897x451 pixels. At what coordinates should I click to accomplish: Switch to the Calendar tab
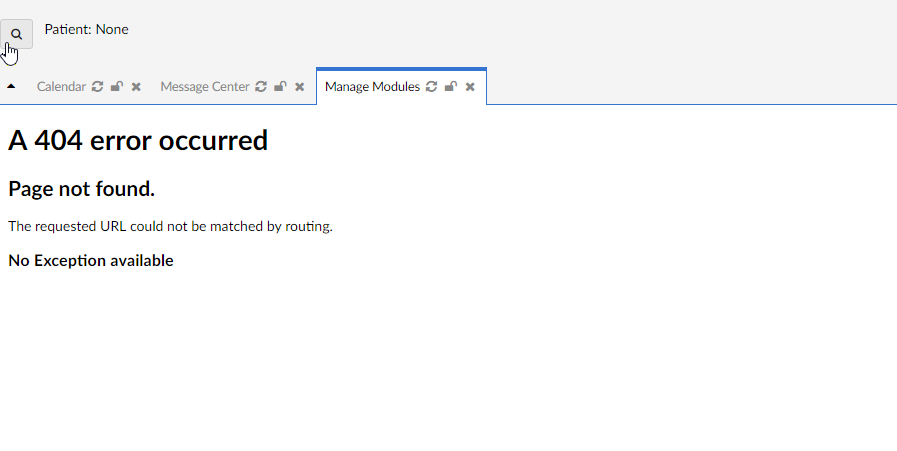coord(61,86)
